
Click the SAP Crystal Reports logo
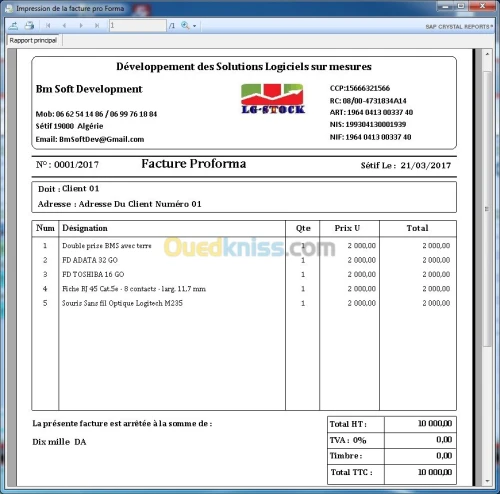click(459, 27)
